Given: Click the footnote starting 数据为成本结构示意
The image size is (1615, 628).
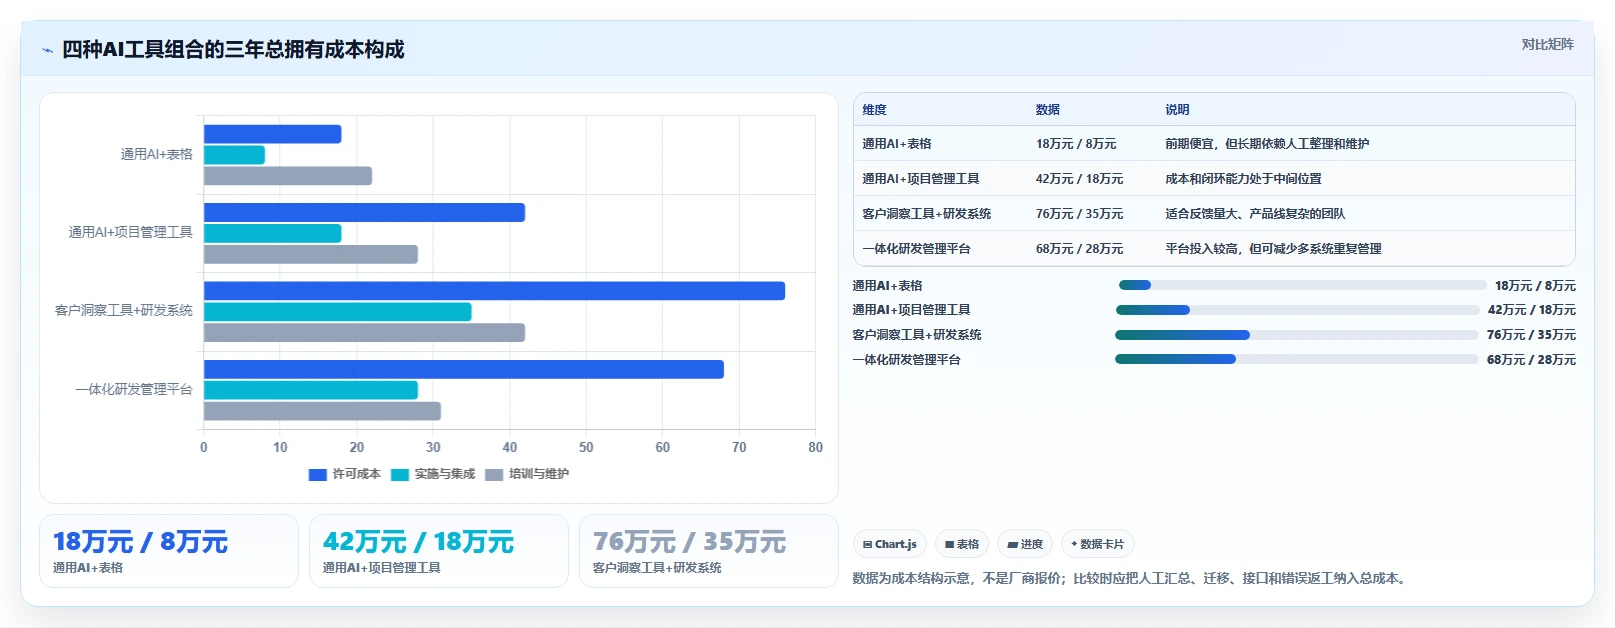Looking at the screenshot, I should coord(1131,578).
